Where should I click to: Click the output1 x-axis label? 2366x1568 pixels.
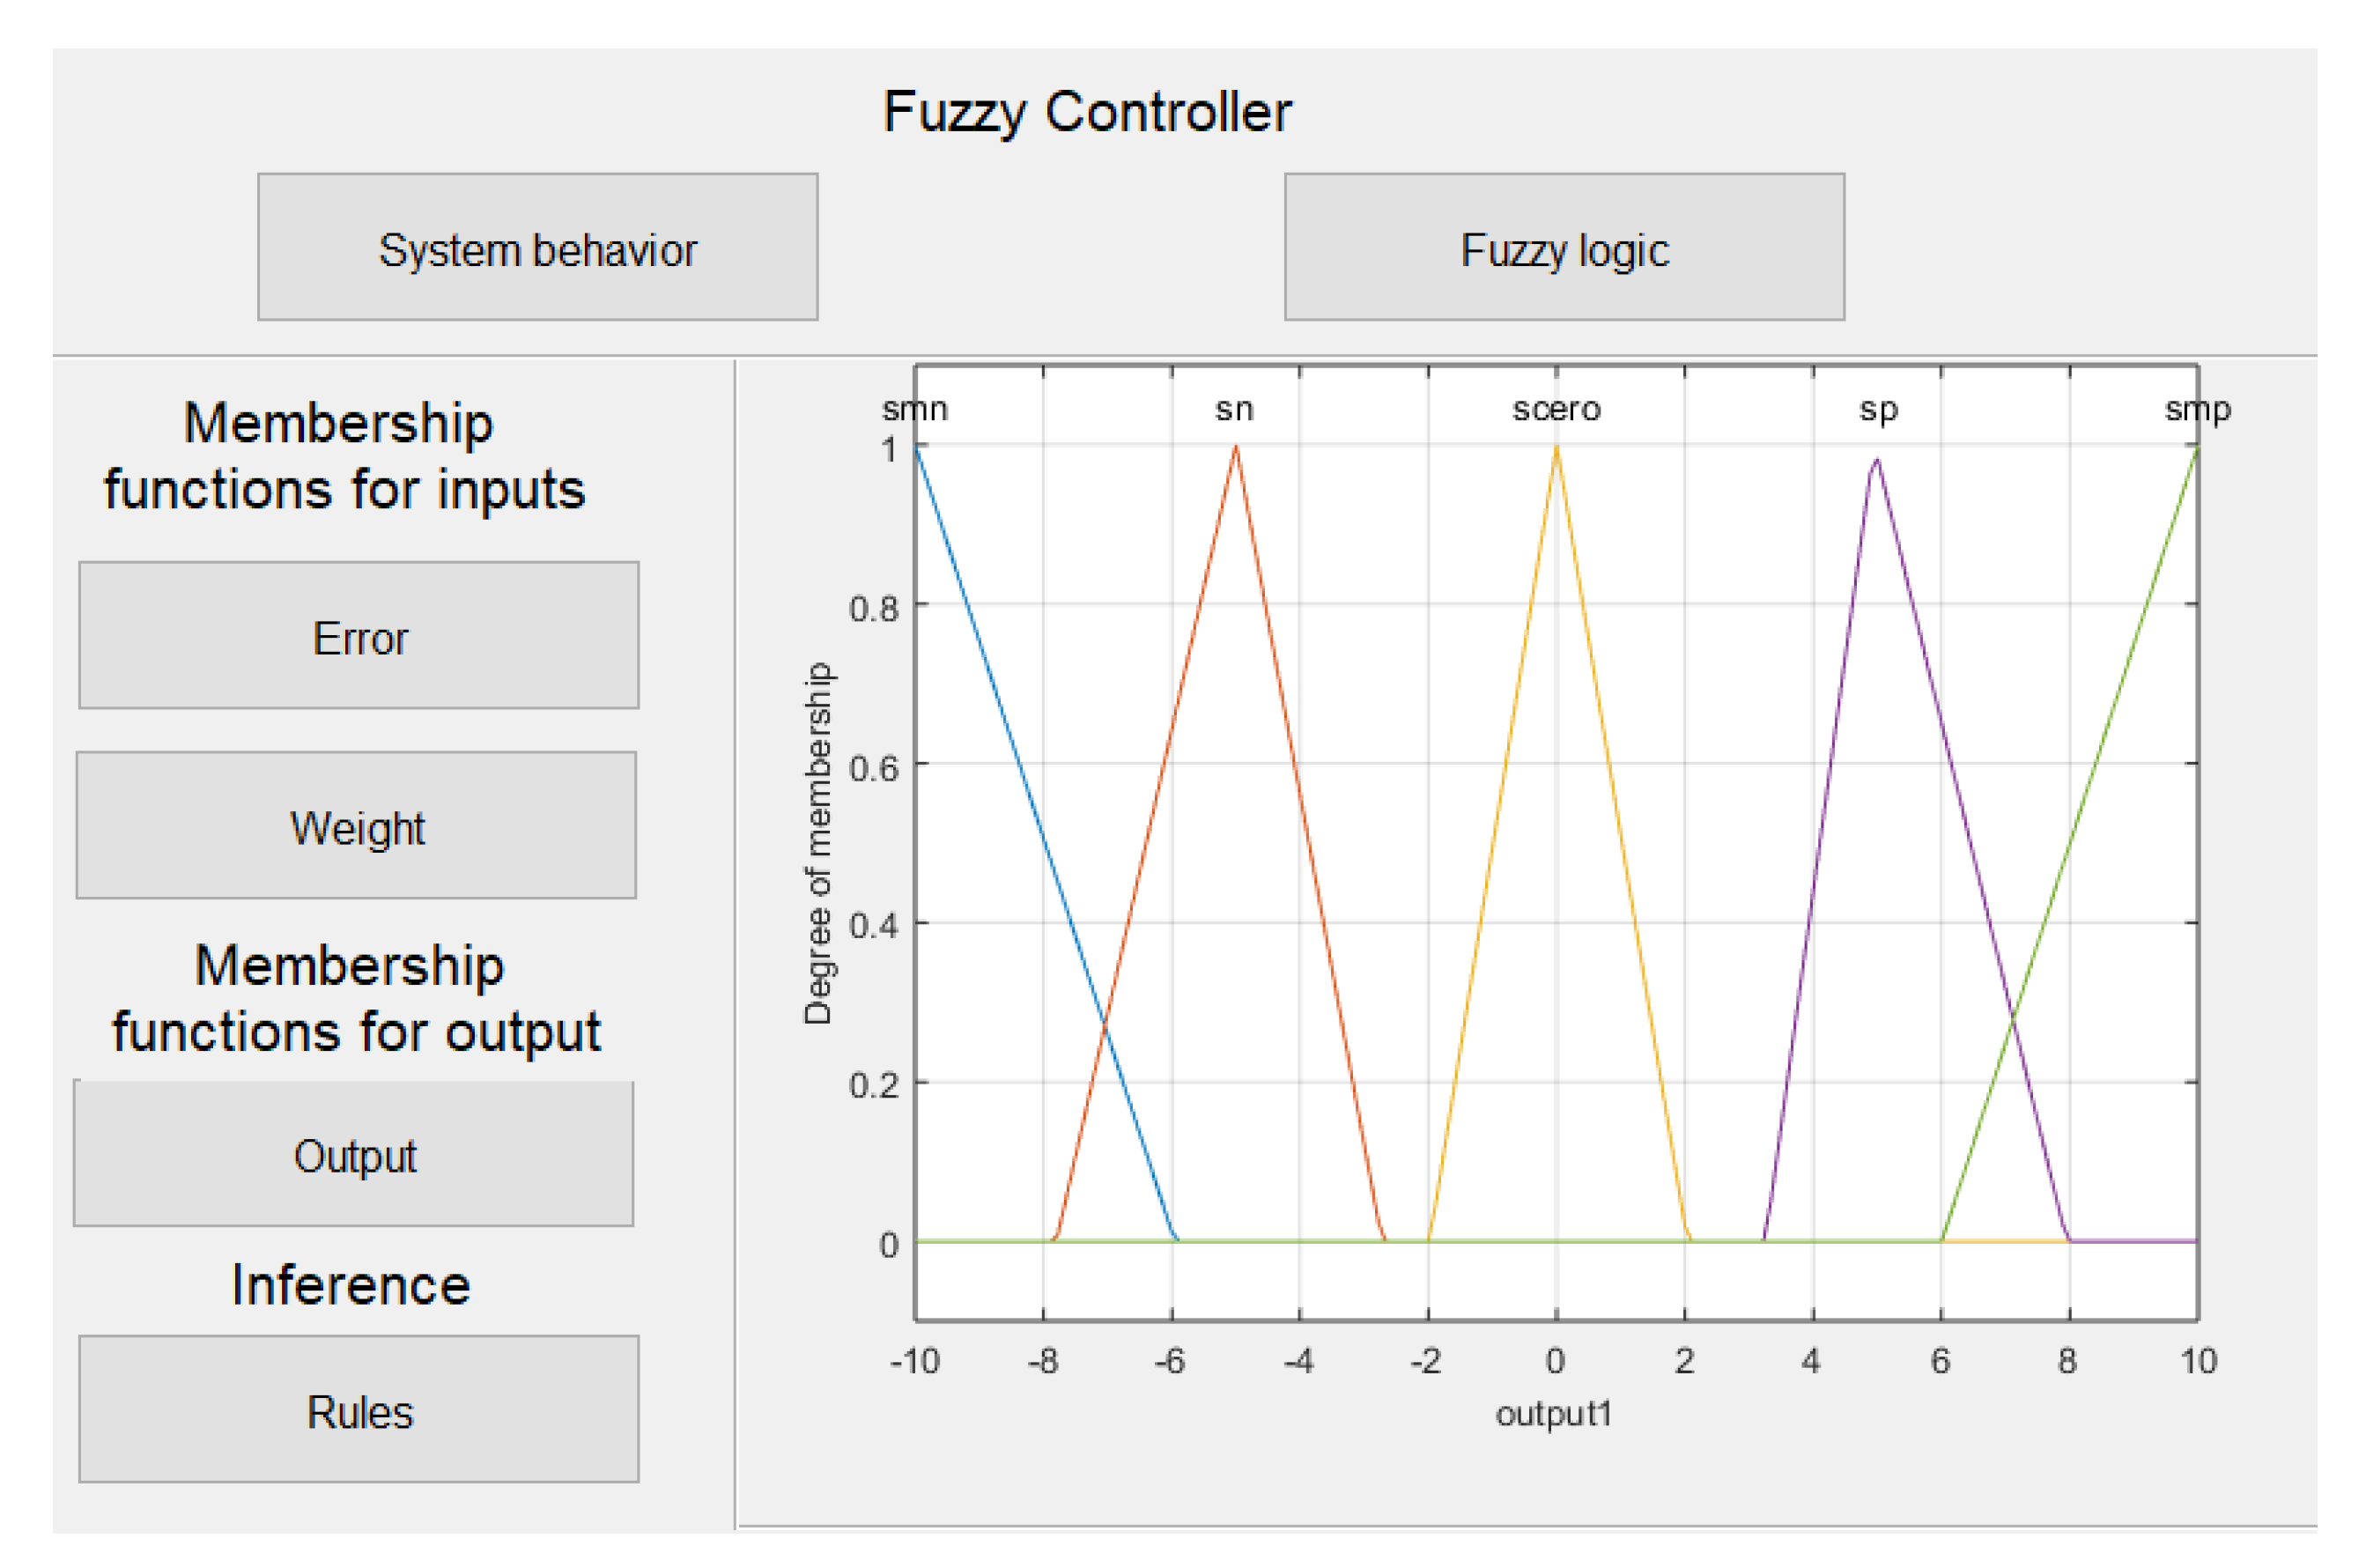click(1553, 1413)
